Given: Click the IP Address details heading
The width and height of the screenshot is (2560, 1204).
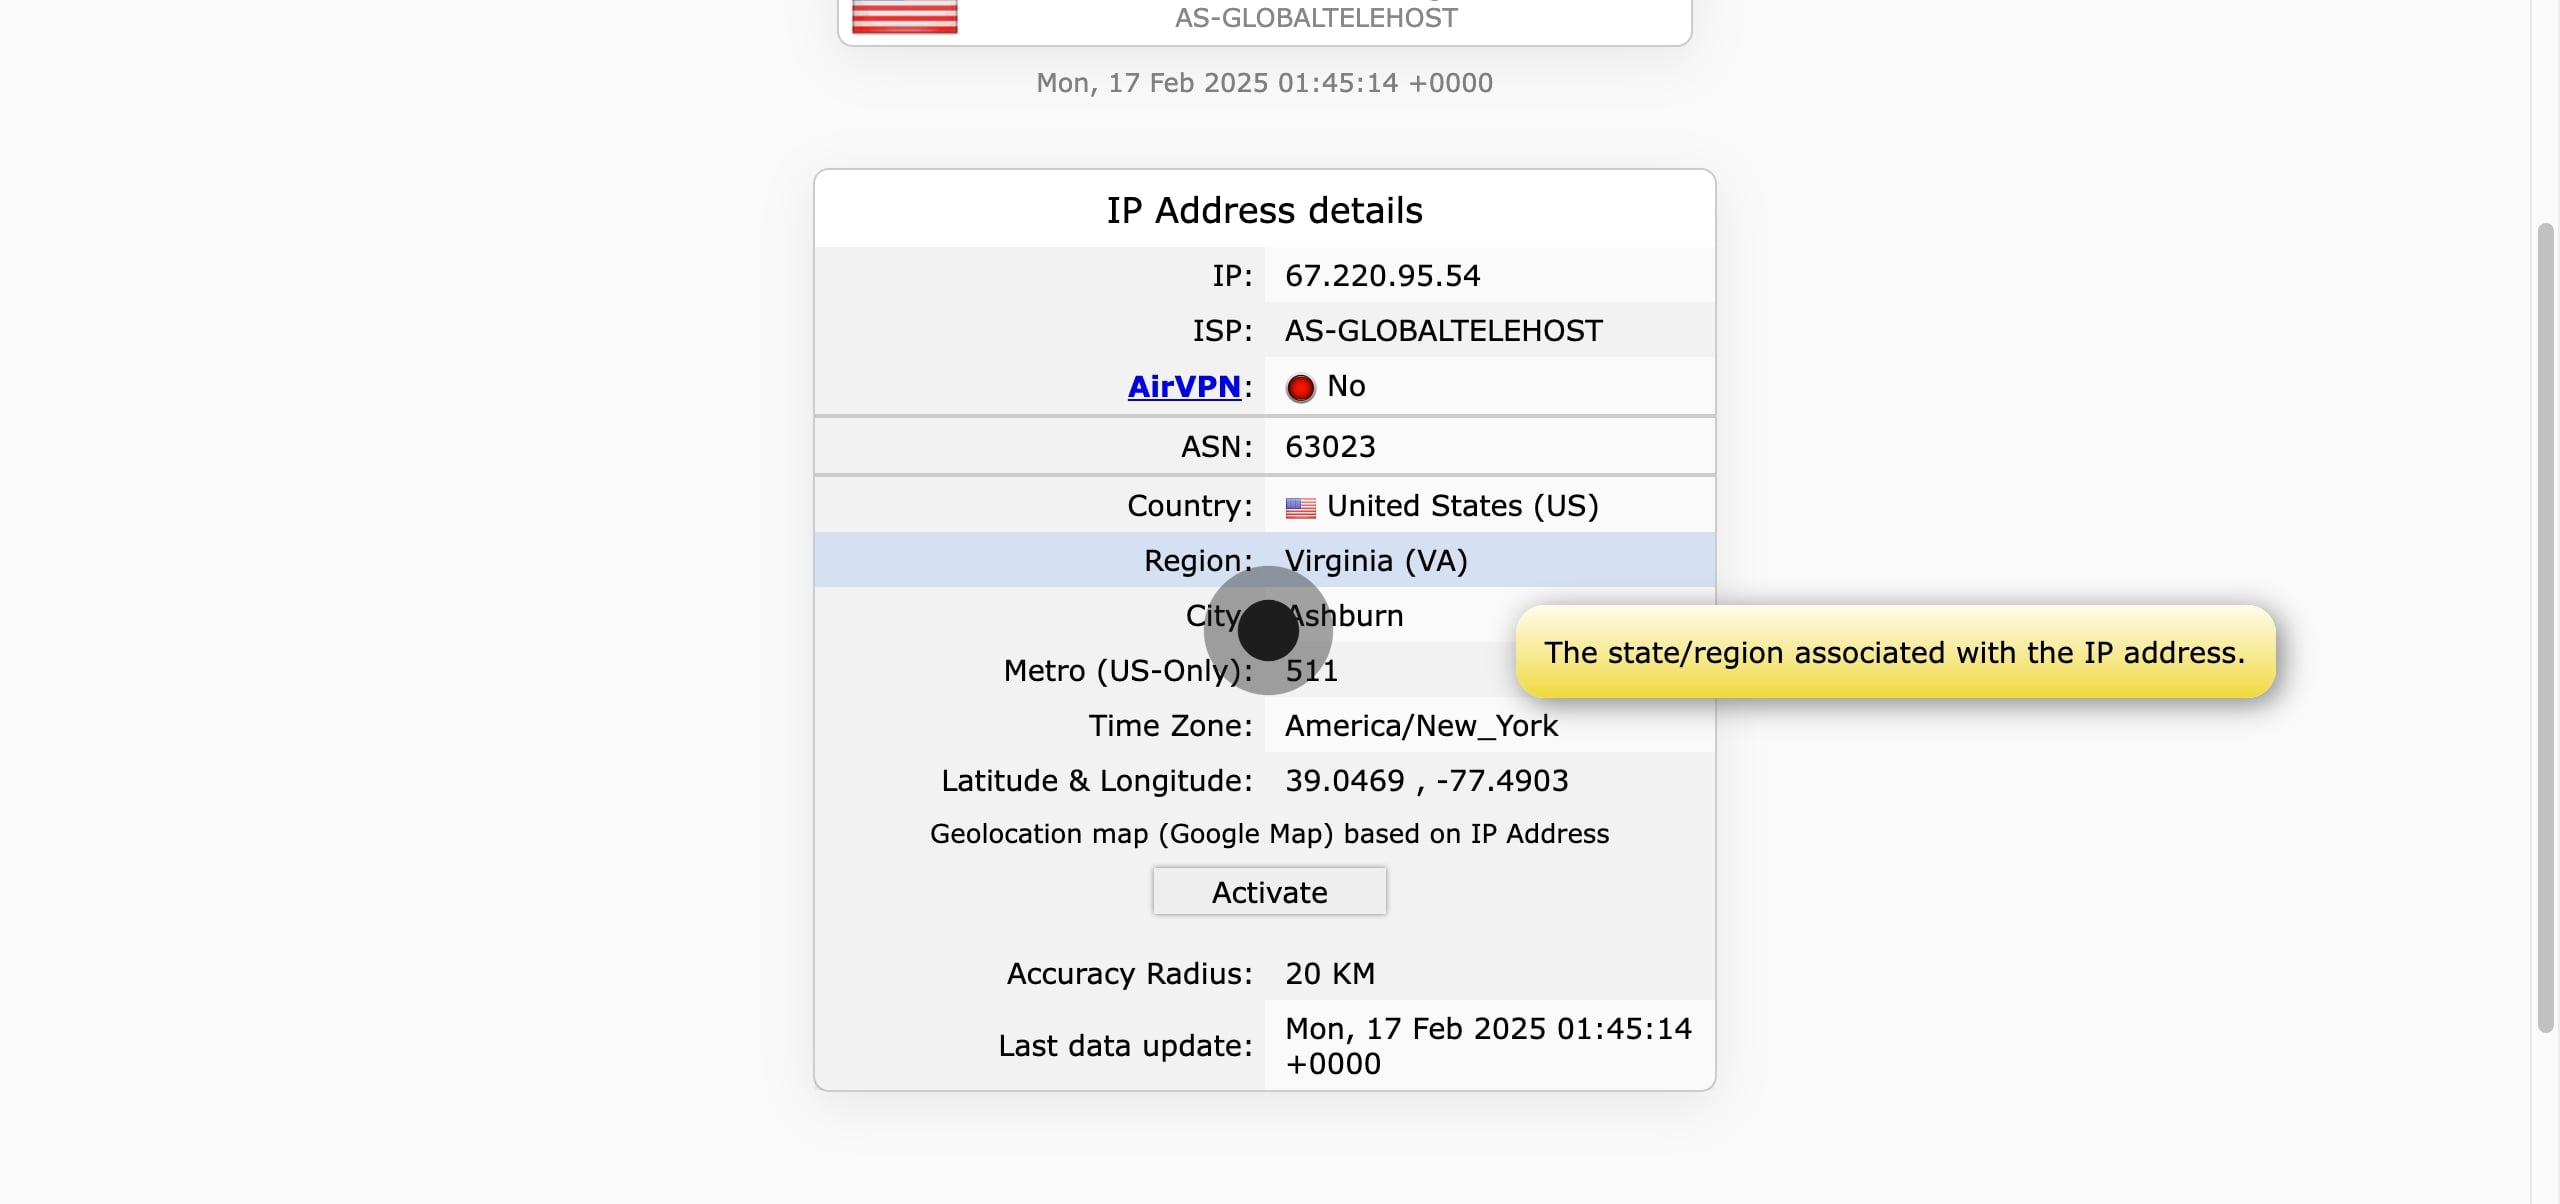Looking at the screenshot, I should (1264, 211).
